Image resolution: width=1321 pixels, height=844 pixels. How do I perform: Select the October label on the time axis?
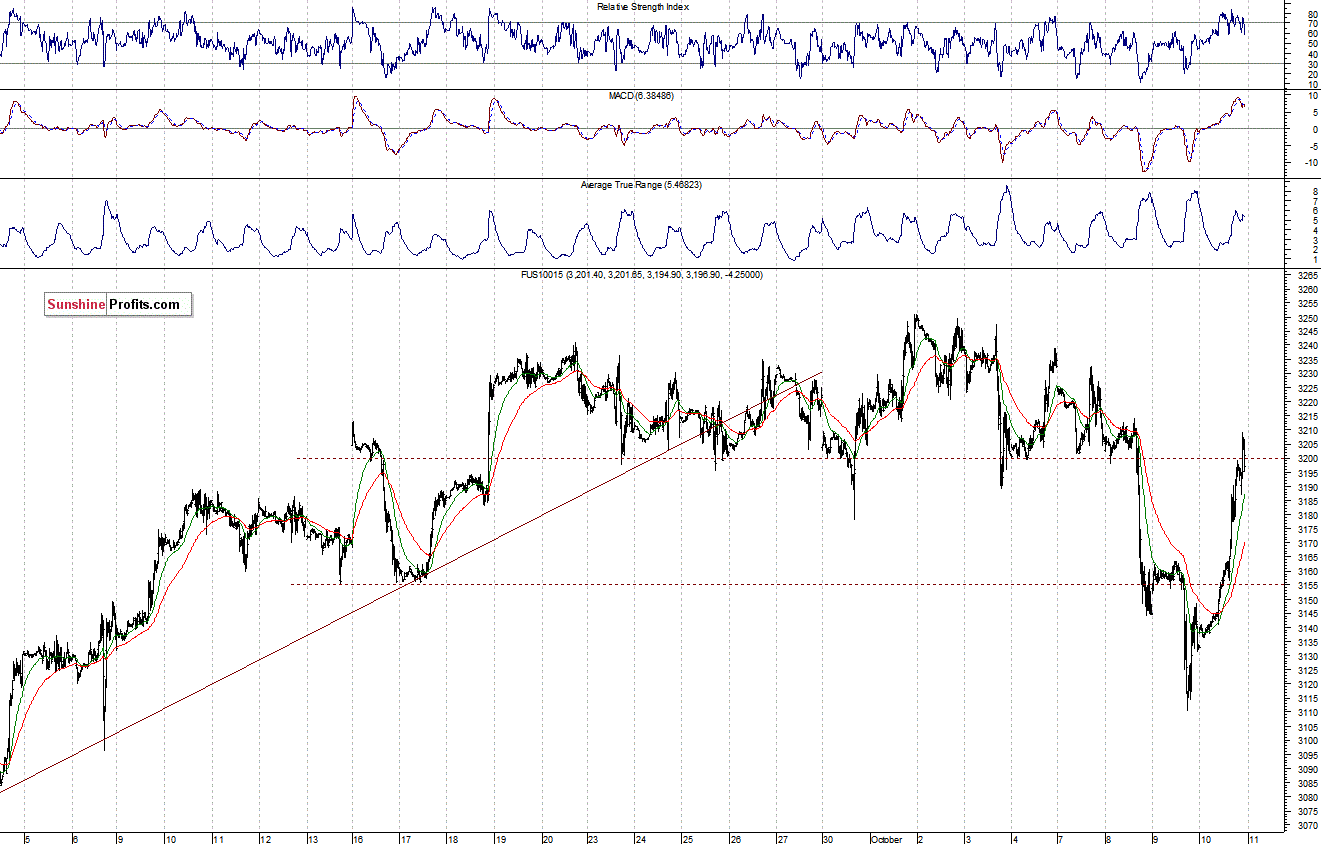(888, 838)
